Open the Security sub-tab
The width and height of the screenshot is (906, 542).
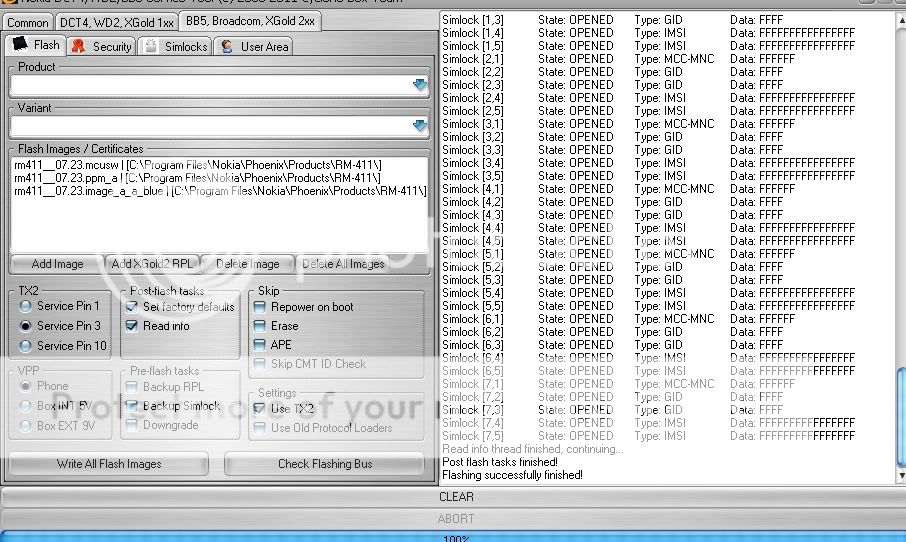coord(102,46)
